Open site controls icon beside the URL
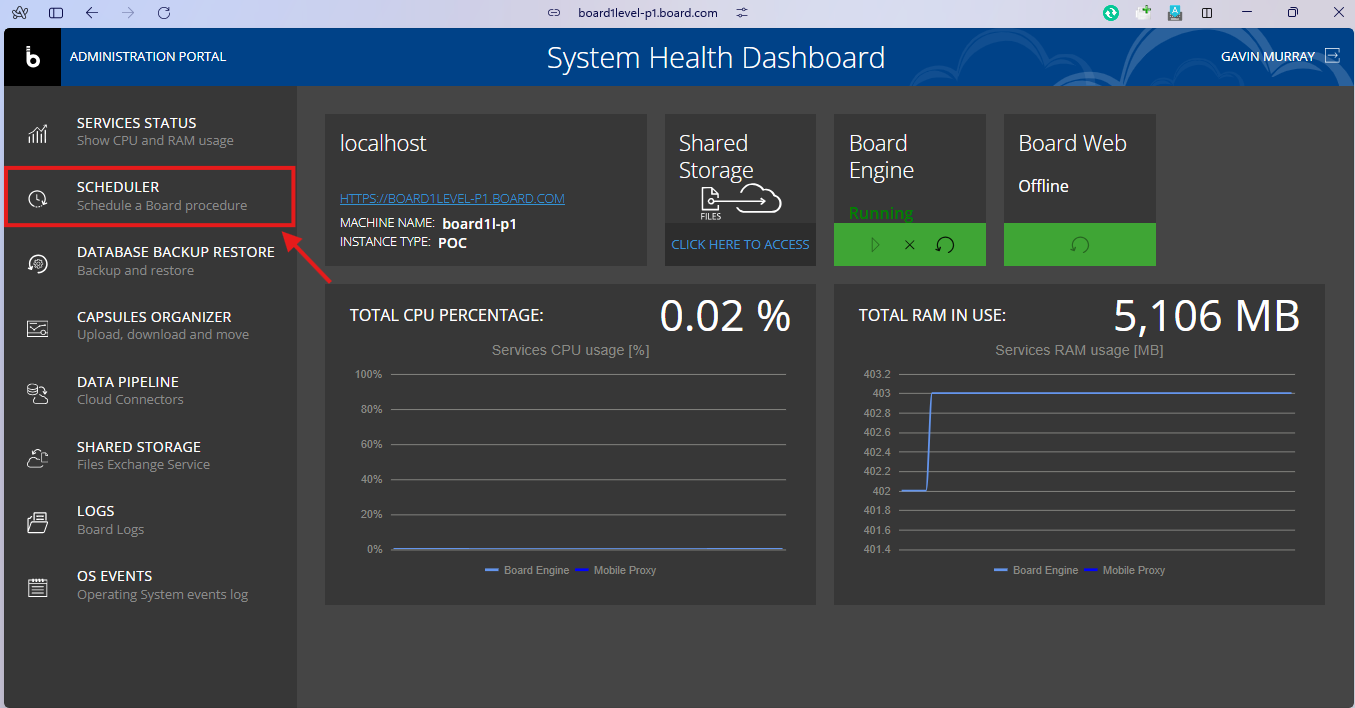 [742, 13]
